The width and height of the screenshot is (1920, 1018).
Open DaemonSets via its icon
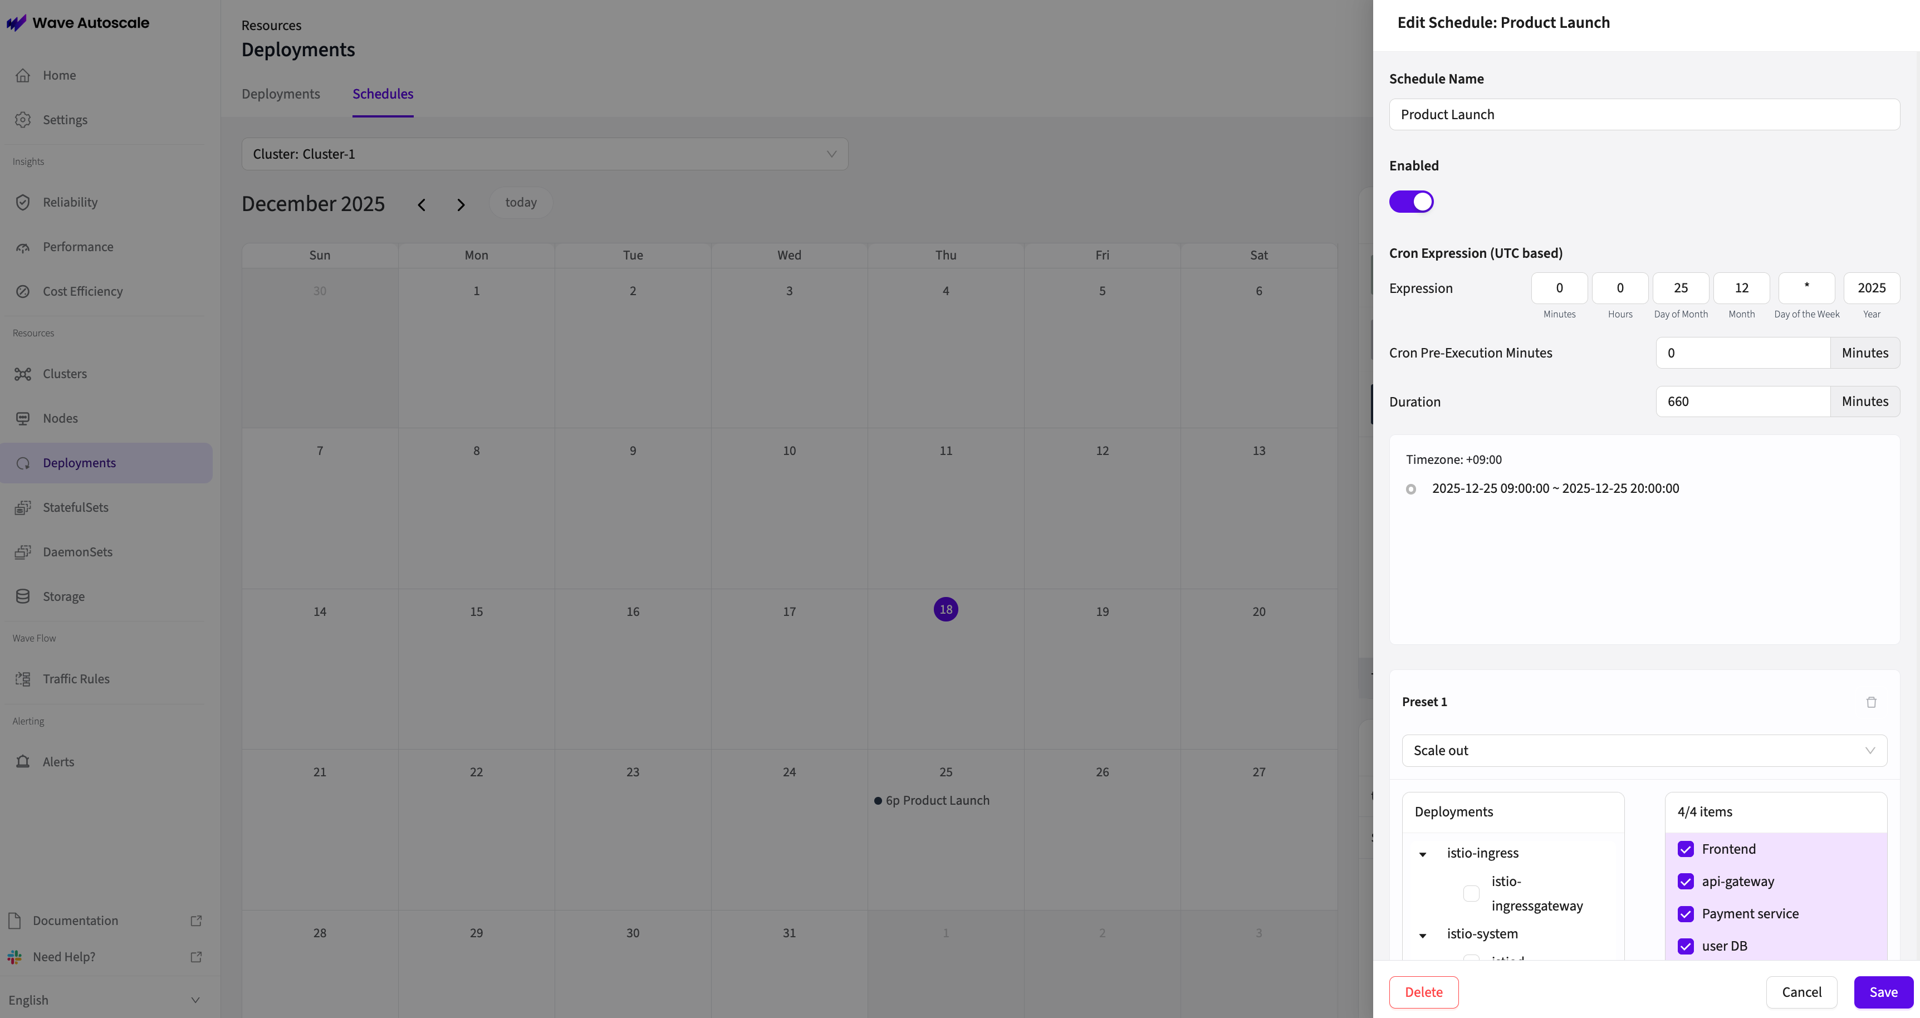23,552
